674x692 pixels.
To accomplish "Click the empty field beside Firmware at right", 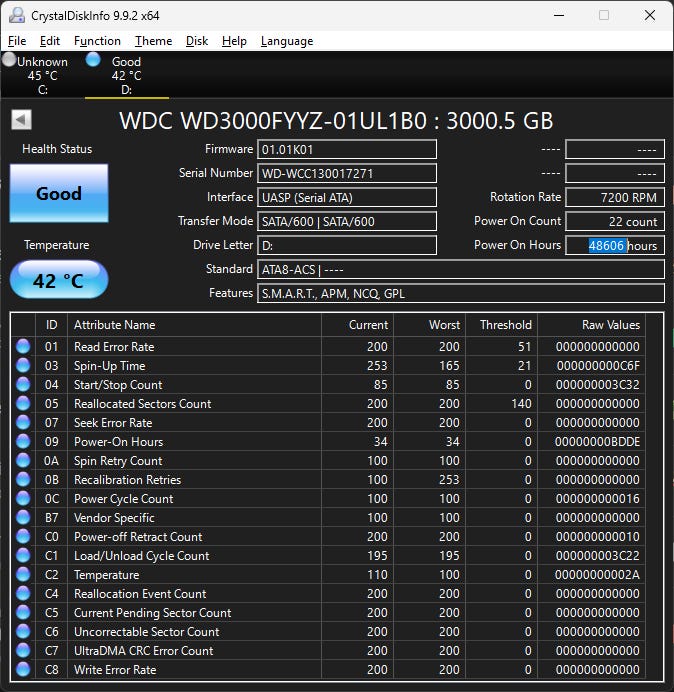I will (x=615, y=150).
